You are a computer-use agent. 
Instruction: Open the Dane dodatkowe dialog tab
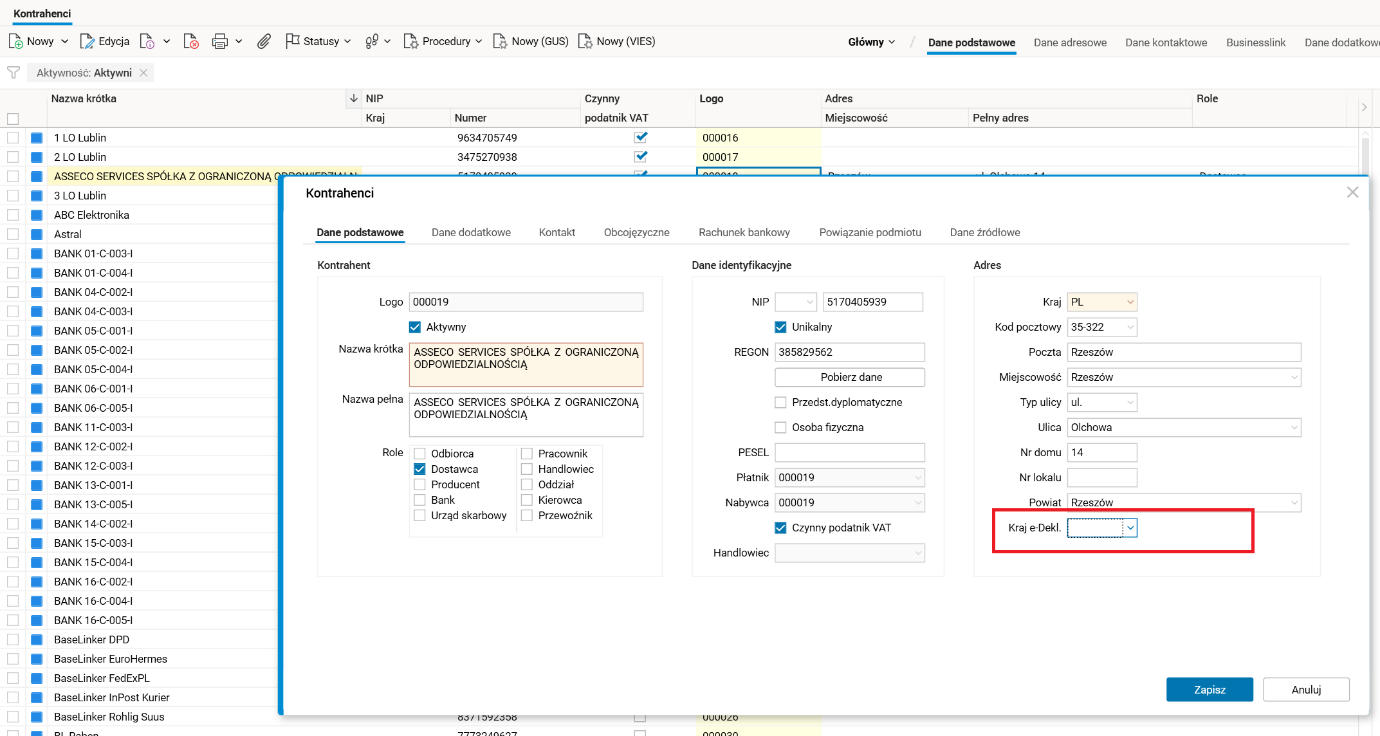coord(471,232)
